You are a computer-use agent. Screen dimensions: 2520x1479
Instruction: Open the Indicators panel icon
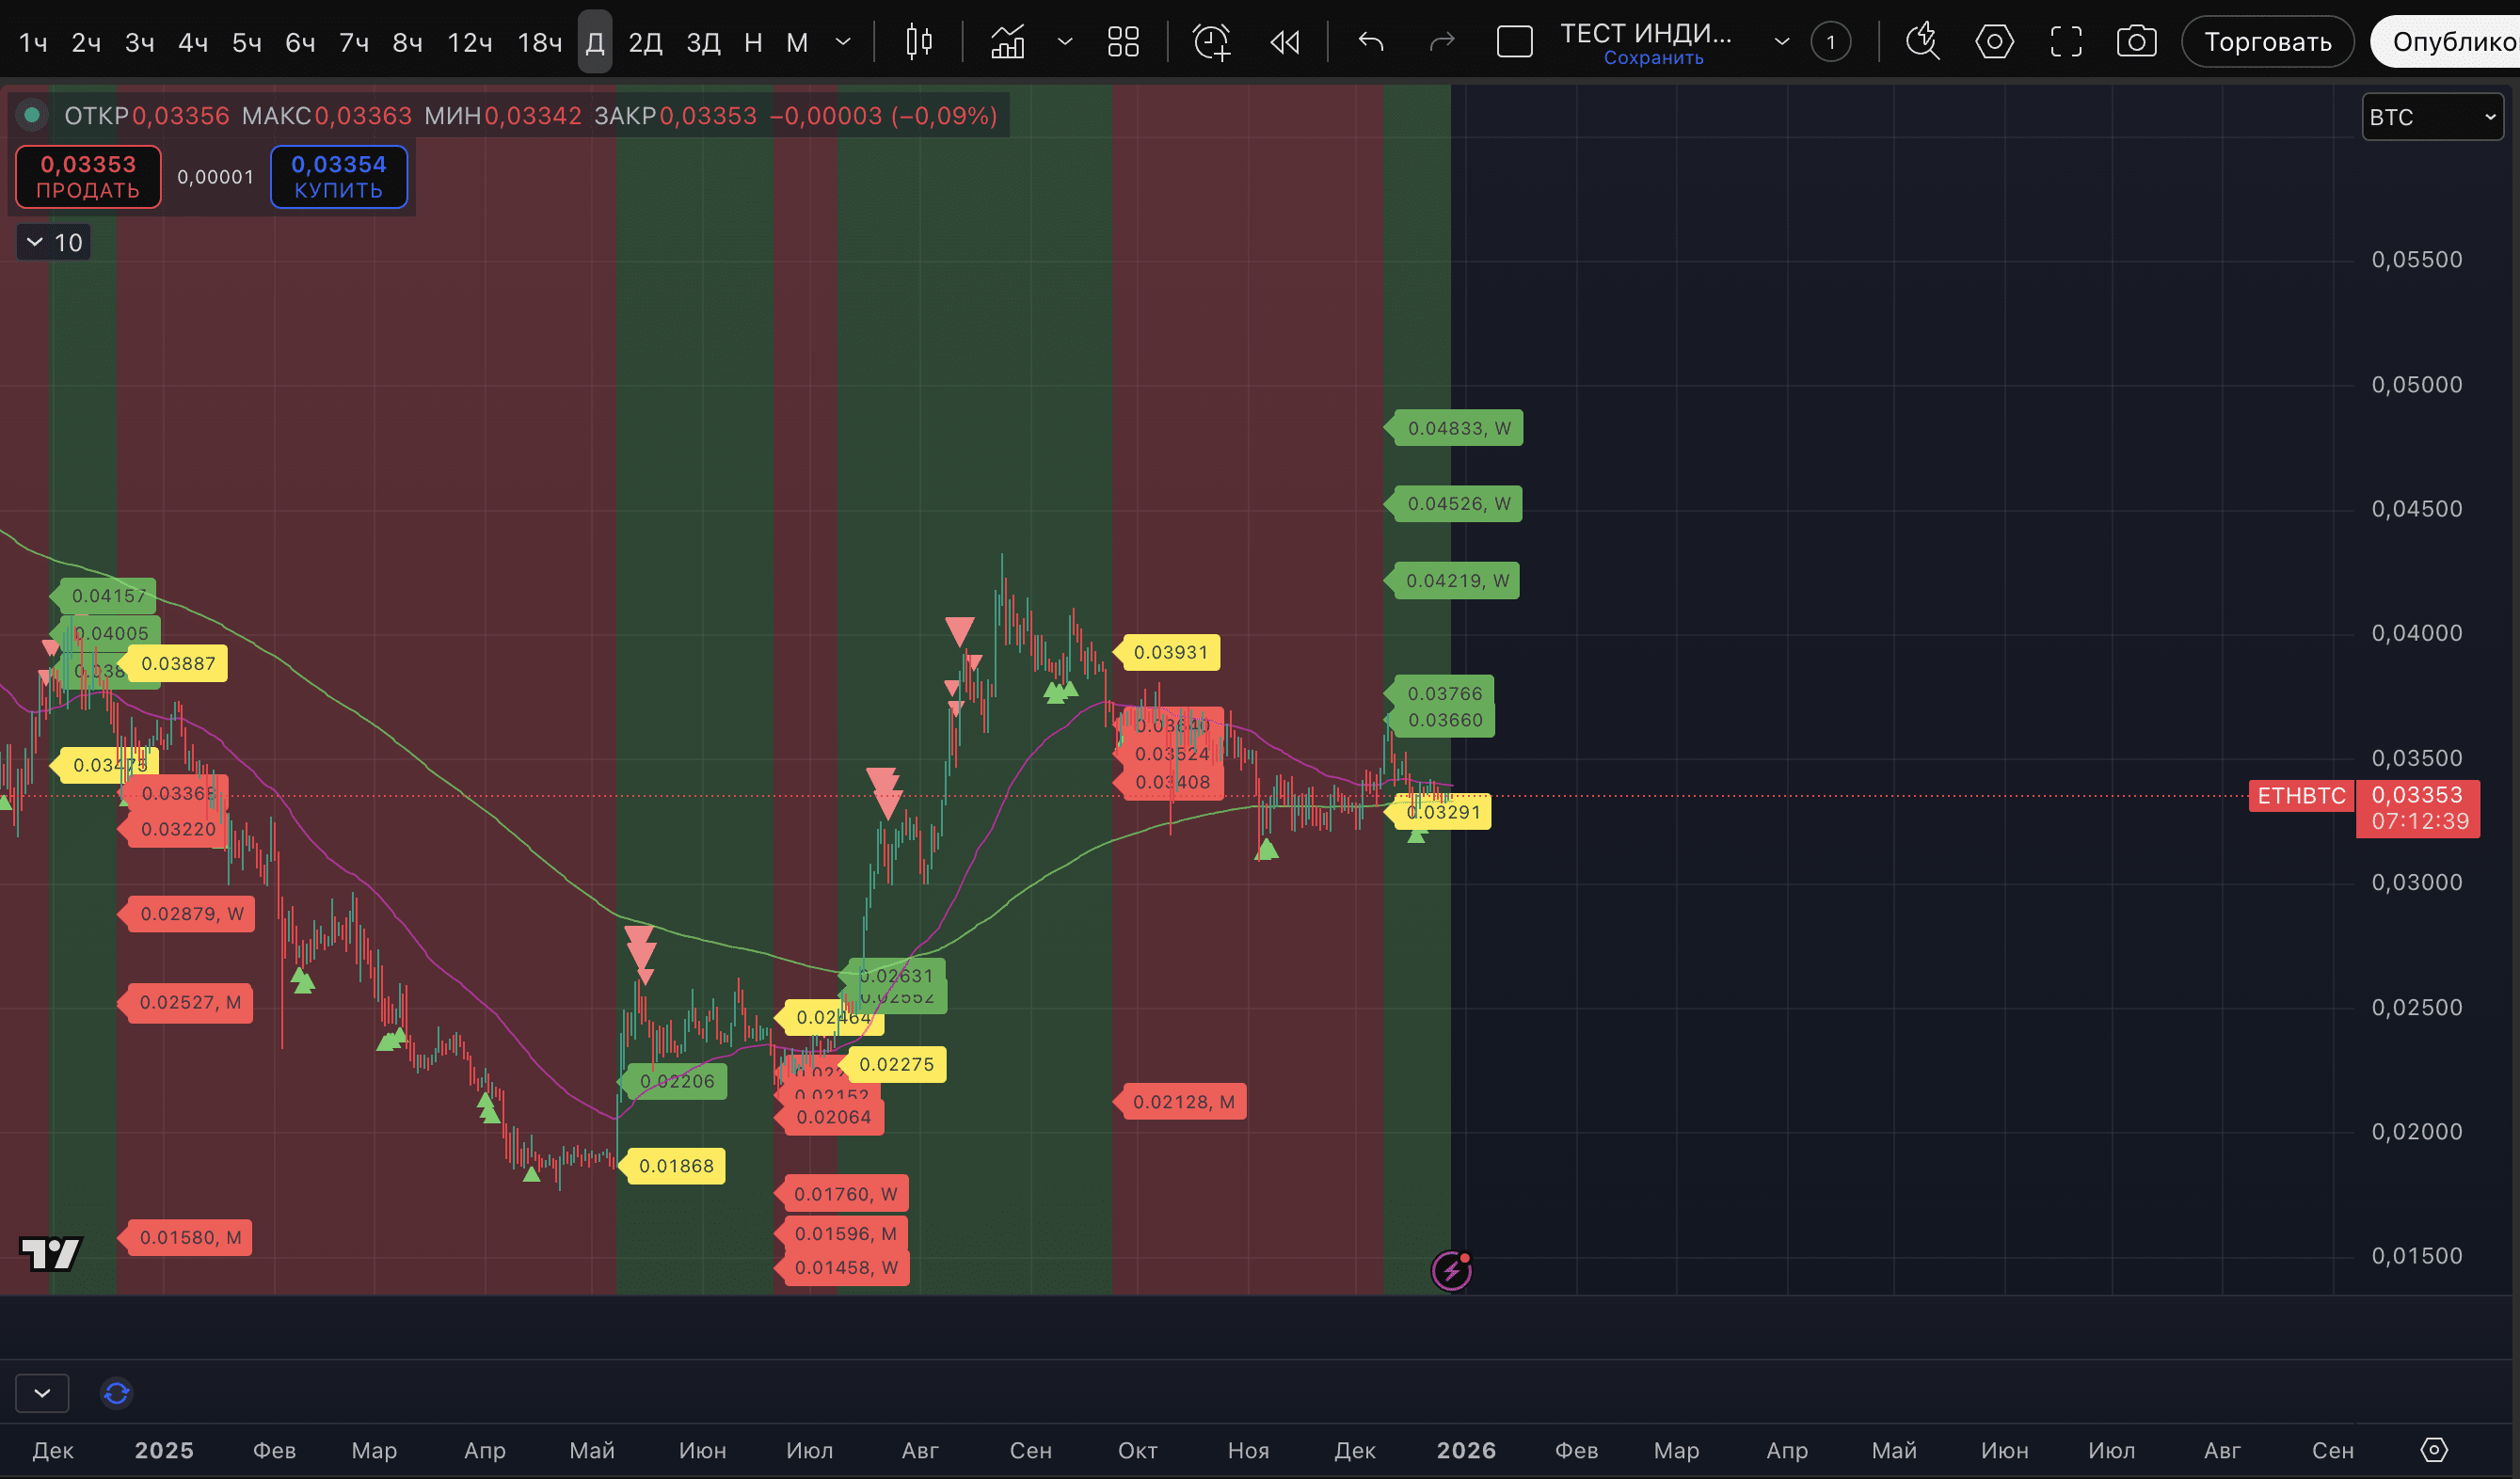click(x=1007, y=42)
